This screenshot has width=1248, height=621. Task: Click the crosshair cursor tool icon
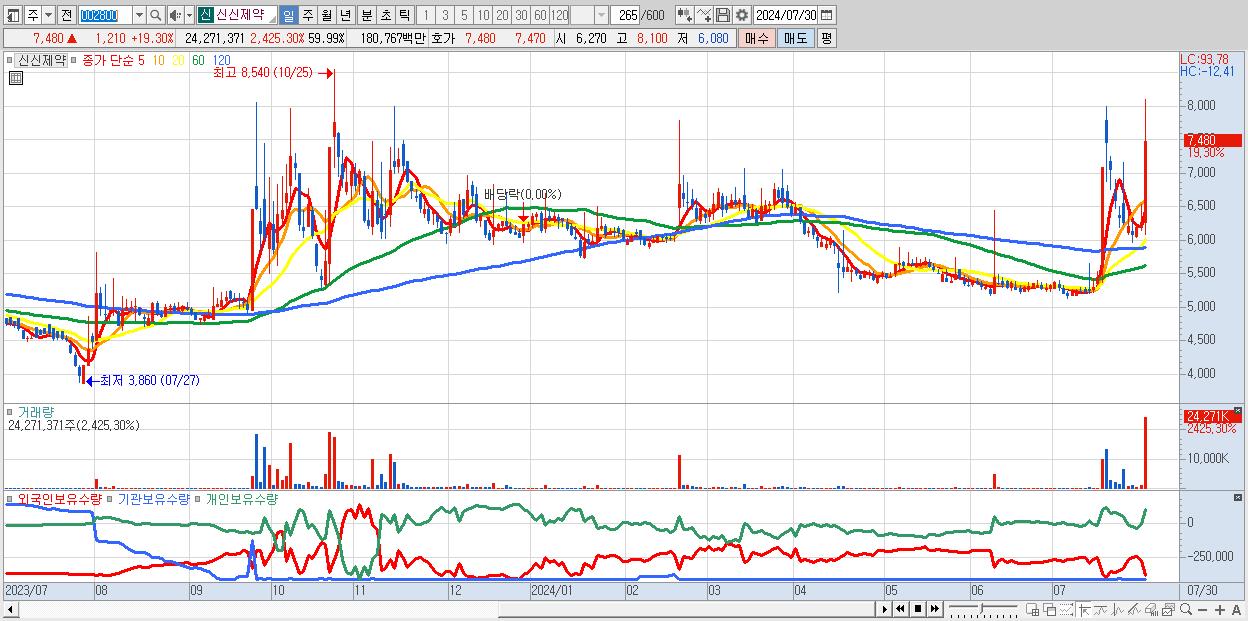coord(1084,610)
